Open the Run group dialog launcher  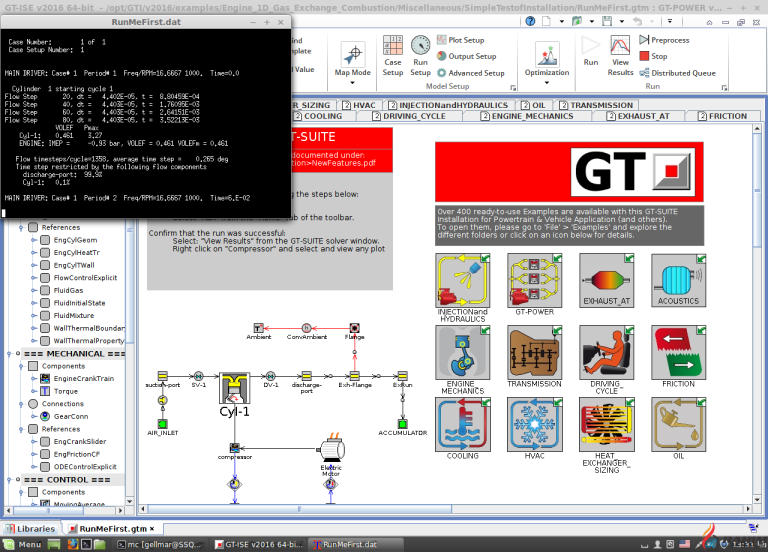(724, 88)
